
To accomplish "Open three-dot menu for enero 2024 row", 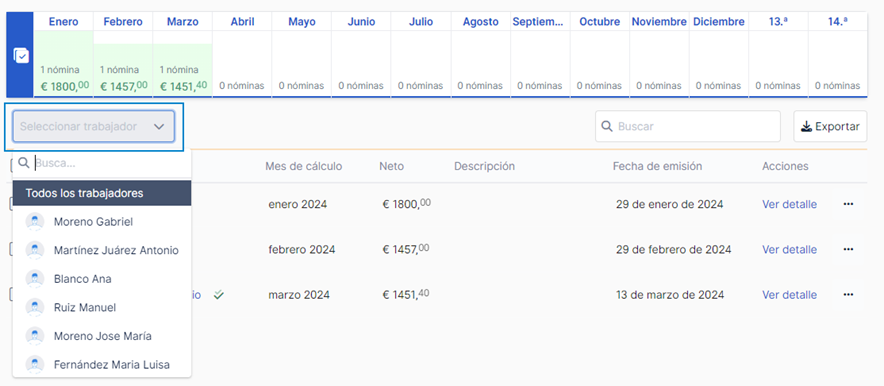I will click(x=848, y=204).
